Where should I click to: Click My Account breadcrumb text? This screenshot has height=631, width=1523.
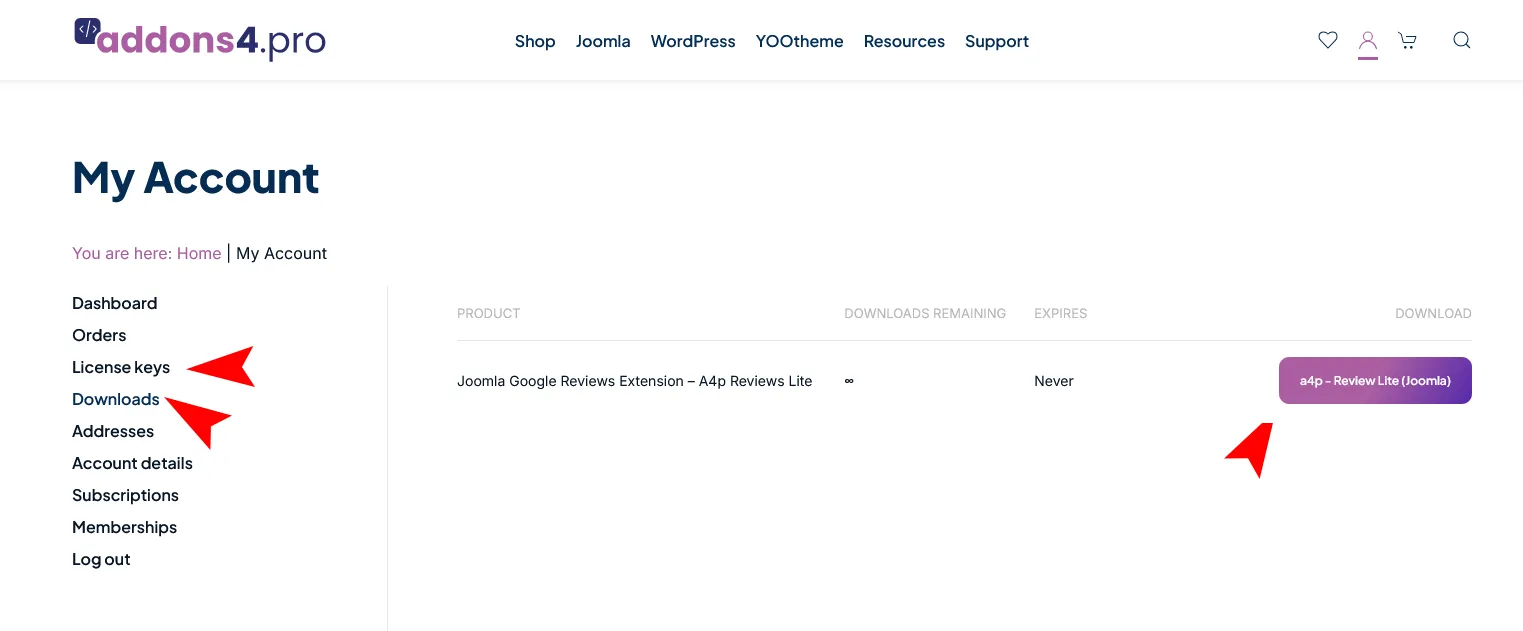pyautogui.click(x=282, y=253)
